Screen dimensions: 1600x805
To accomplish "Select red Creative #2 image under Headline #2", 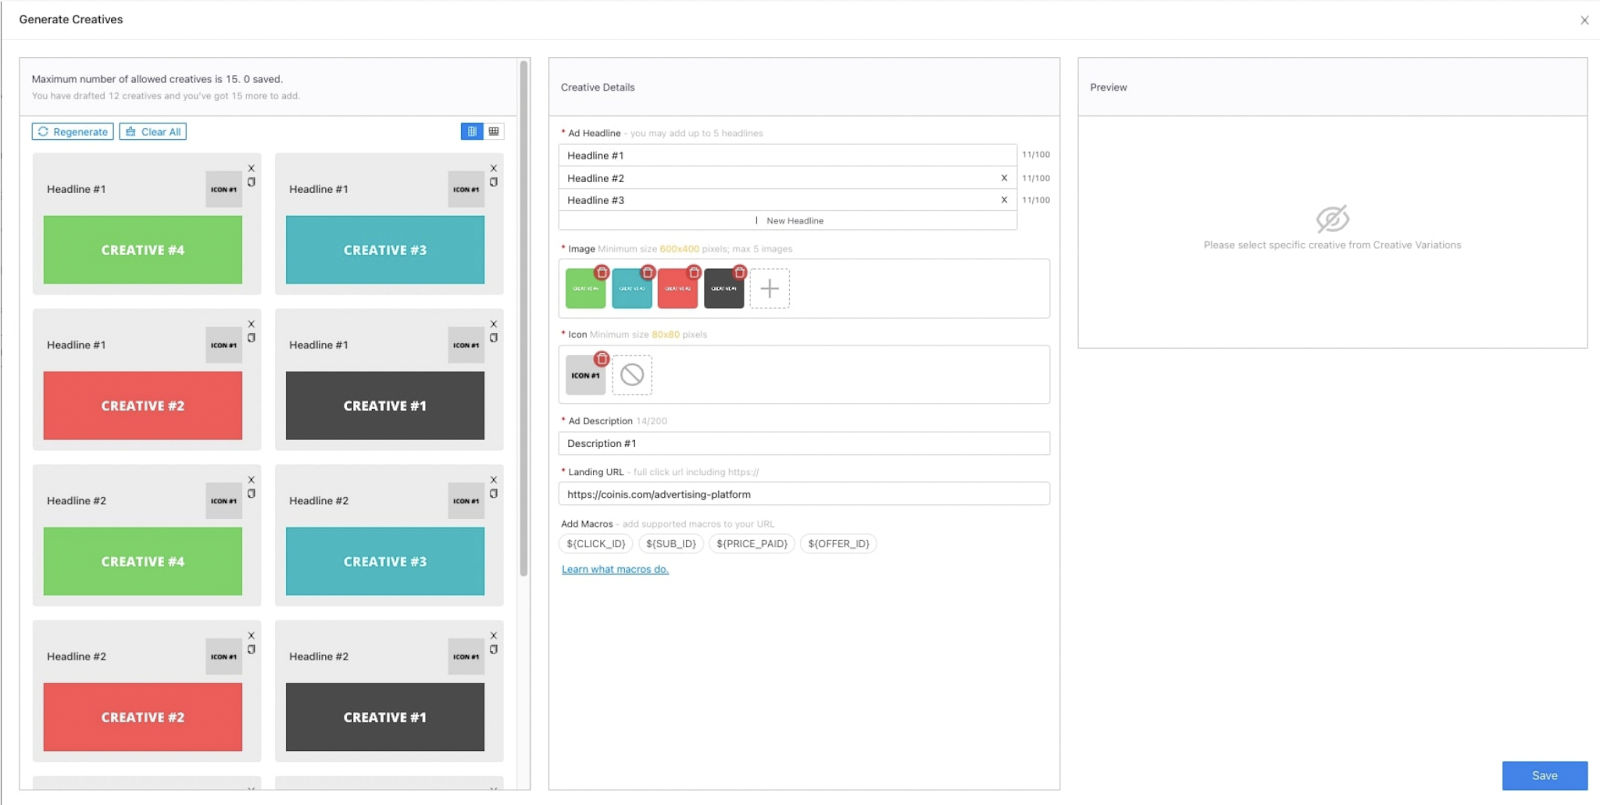I will pyautogui.click(x=143, y=717).
